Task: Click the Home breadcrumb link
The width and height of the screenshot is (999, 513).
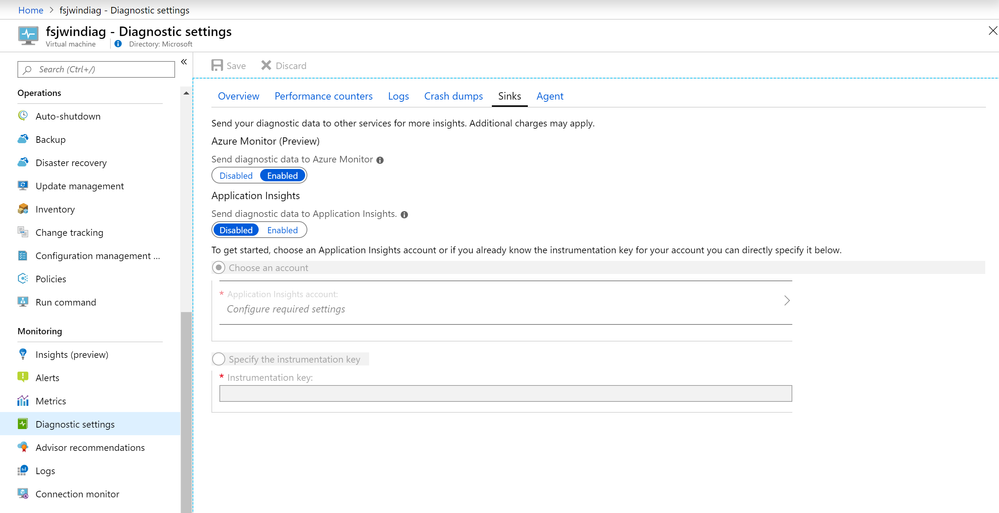Action: click(x=31, y=10)
